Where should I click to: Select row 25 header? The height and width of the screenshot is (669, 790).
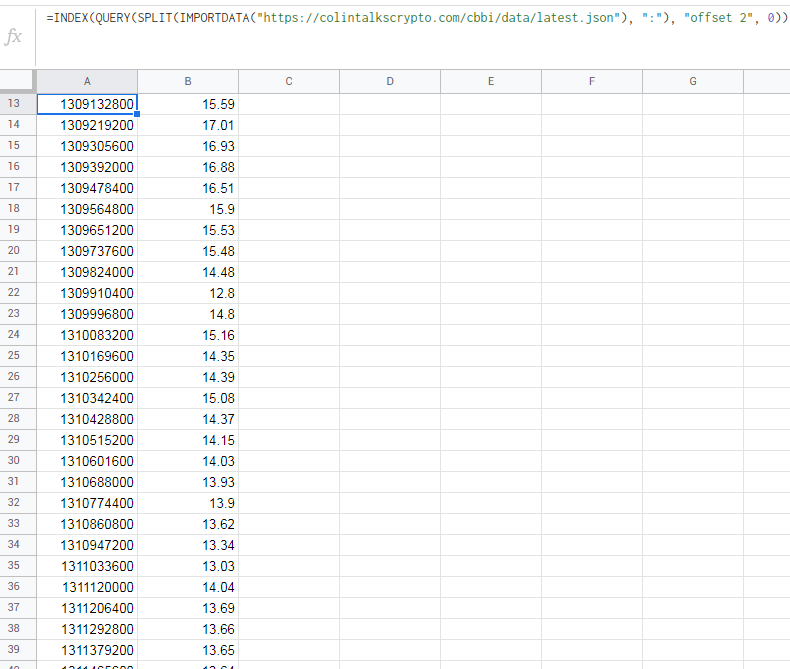pos(18,356)
